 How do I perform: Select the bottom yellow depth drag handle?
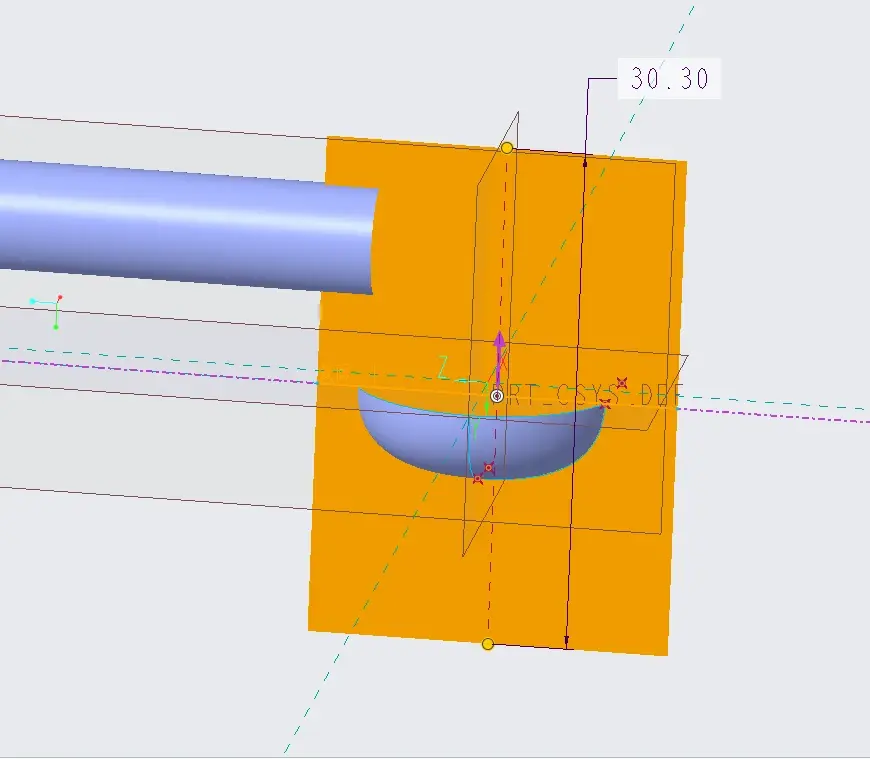488,644
